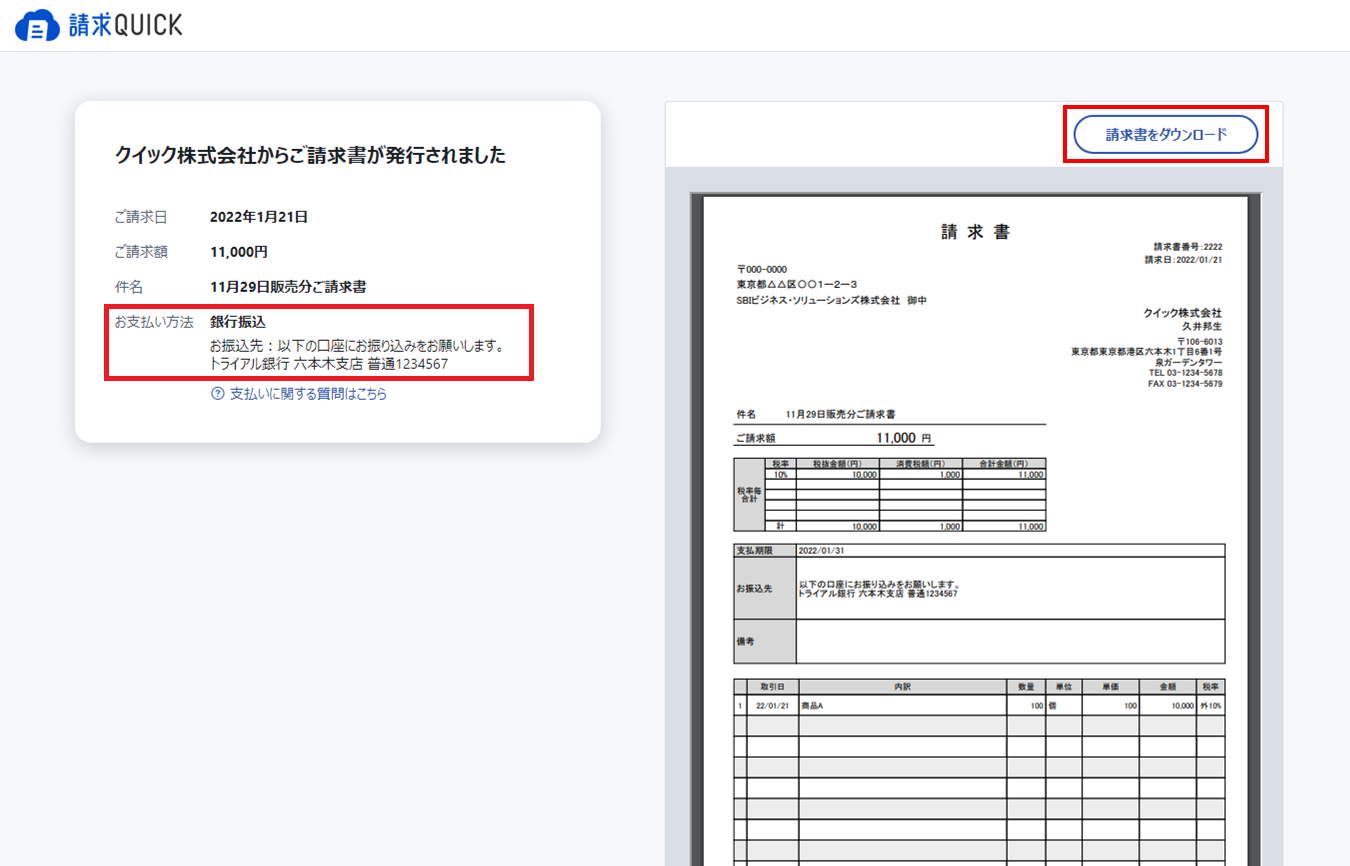Select the heading クイック株式会社からご請求書が発行されました
This screenshot has height=866, width=1350.
311,155
